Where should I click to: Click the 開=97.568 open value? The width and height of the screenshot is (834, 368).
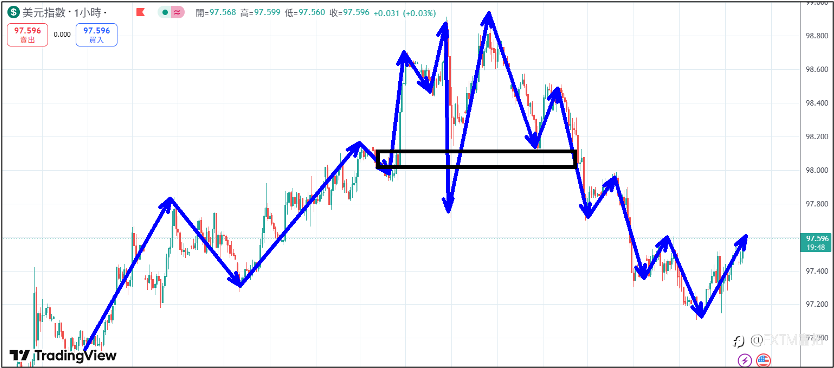tap(216, 12)
